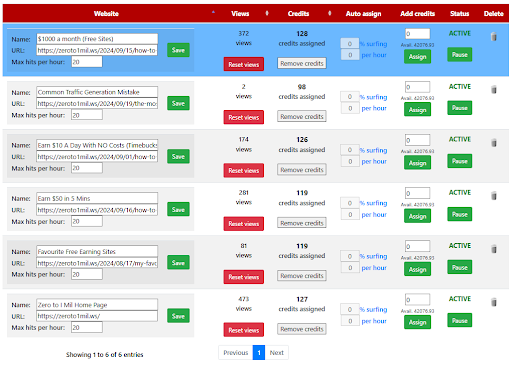The width and height of the screenshot is (512, 367).
Task: Assign credits to Favourite Free Earning Sites
Action: 417,269
